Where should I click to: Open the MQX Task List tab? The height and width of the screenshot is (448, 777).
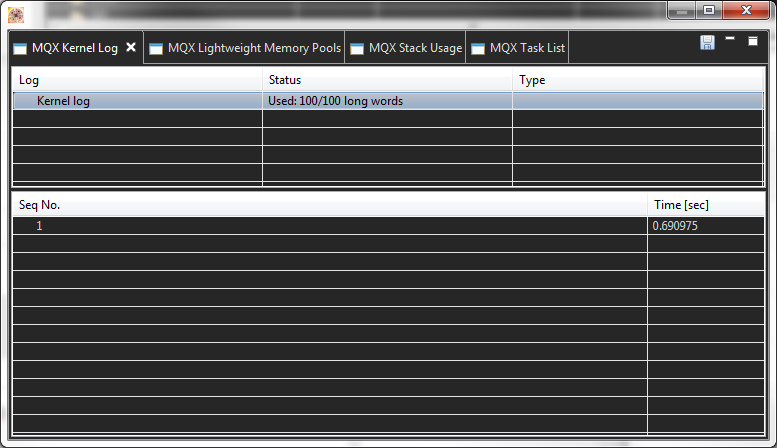click(x=517, y=48)
